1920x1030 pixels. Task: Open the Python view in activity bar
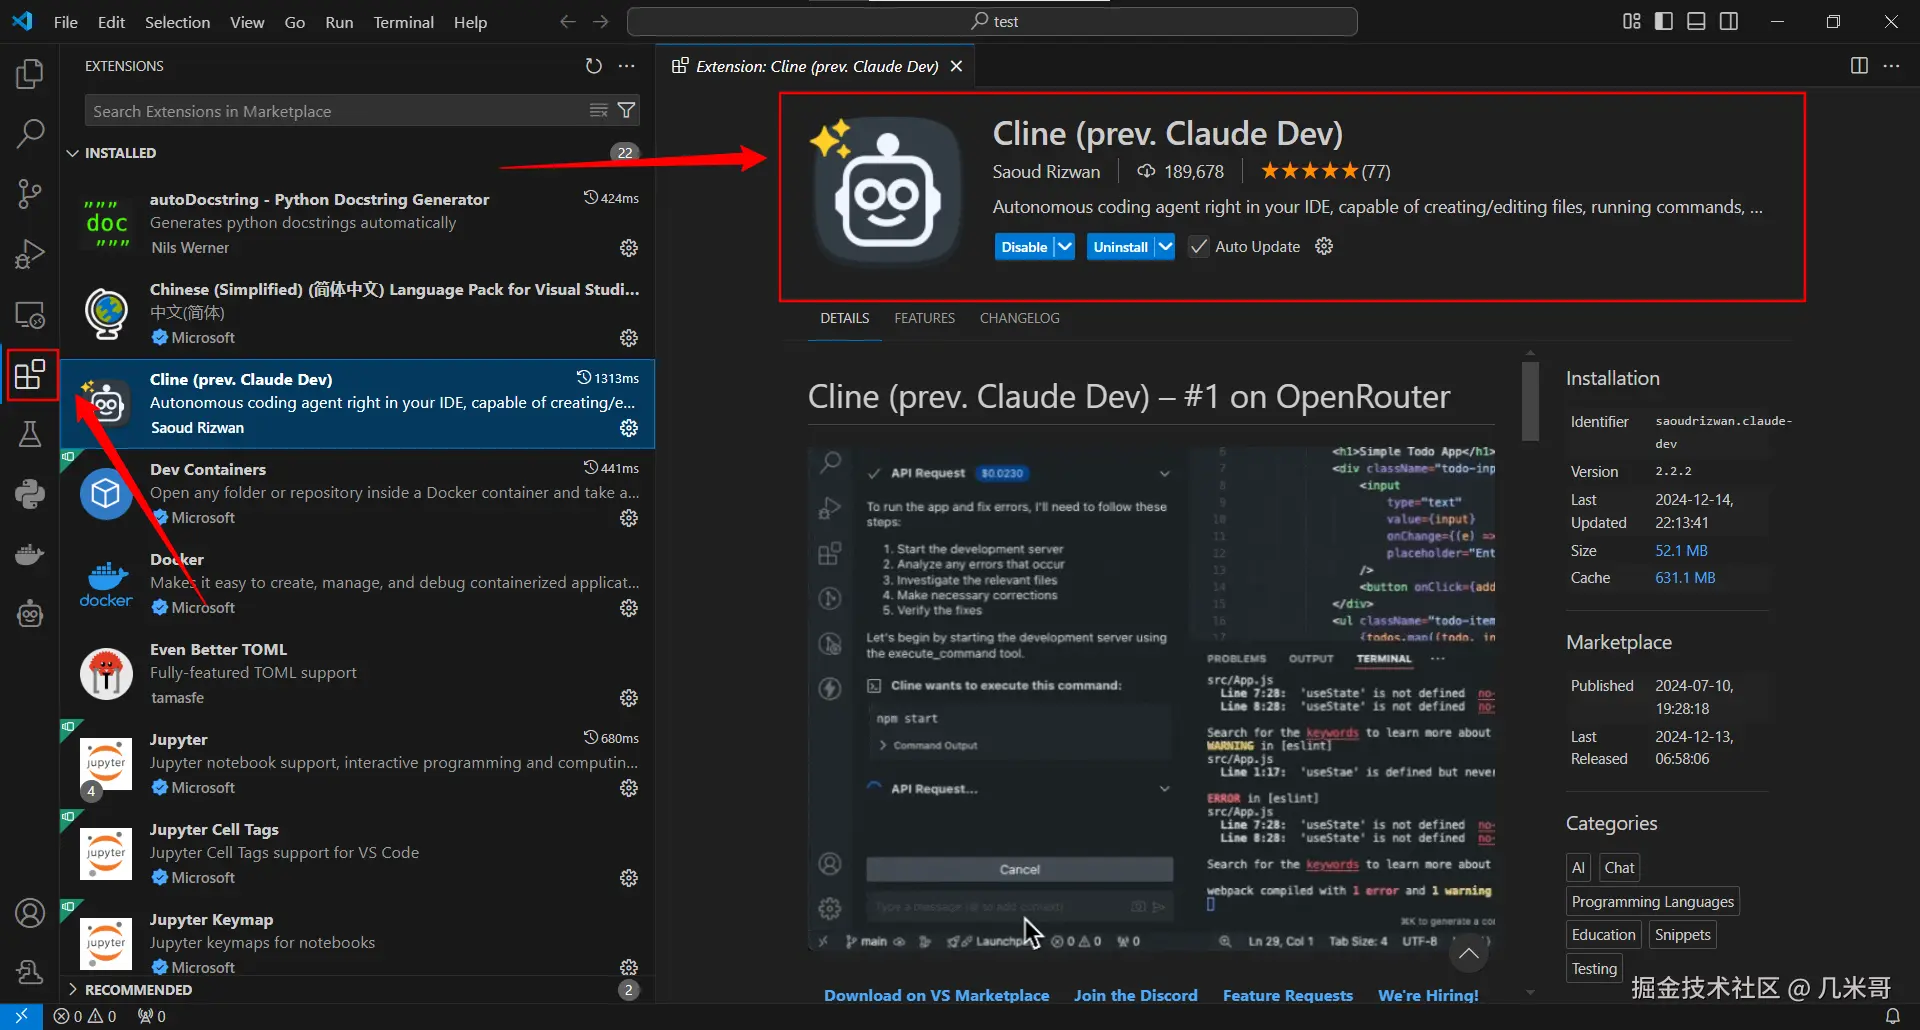point(30,494)
